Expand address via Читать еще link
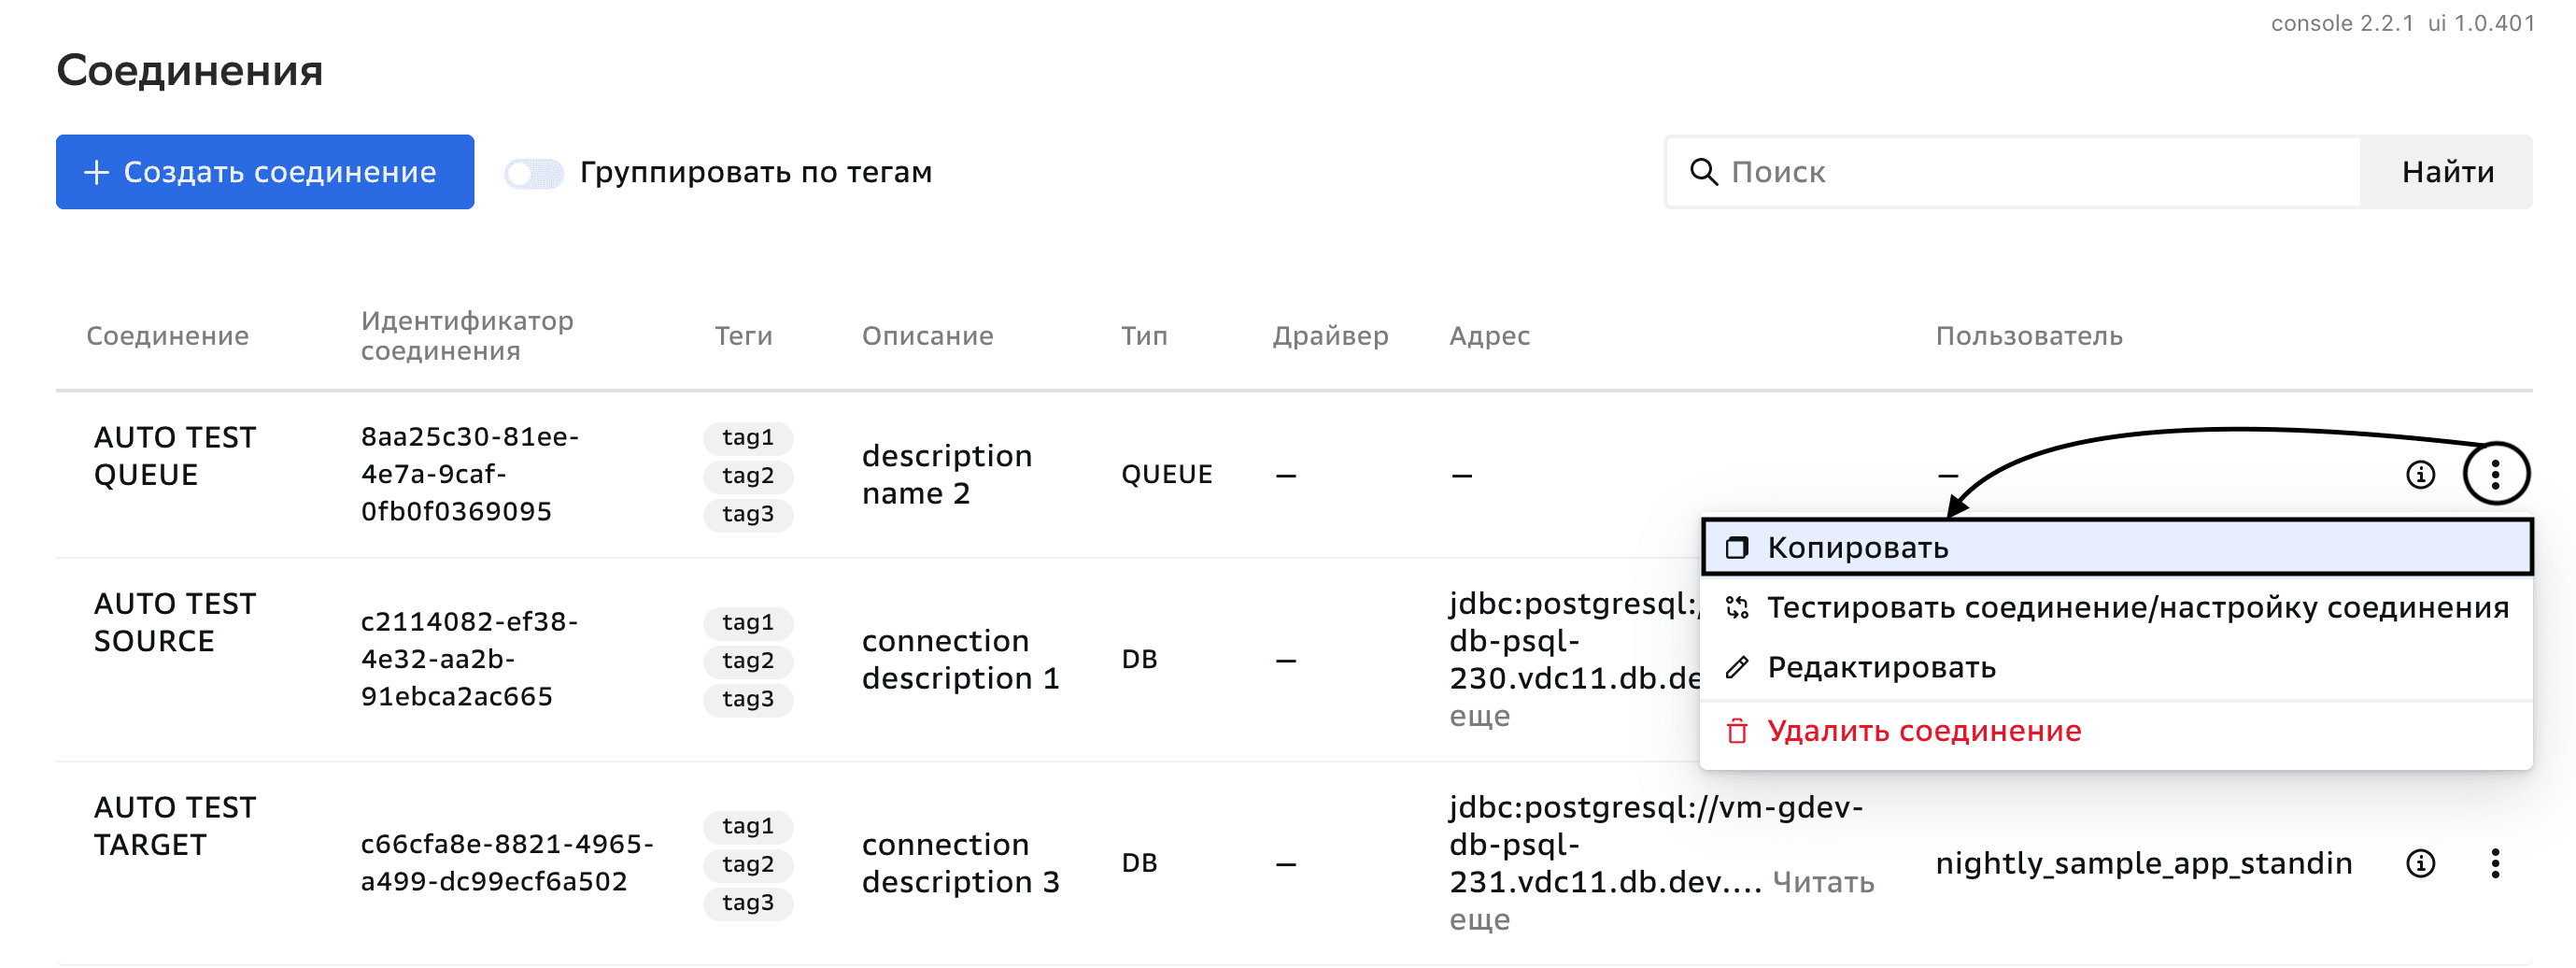Screen dimensions: 2576x968 pyautogui.click(x=1822, y=882)
